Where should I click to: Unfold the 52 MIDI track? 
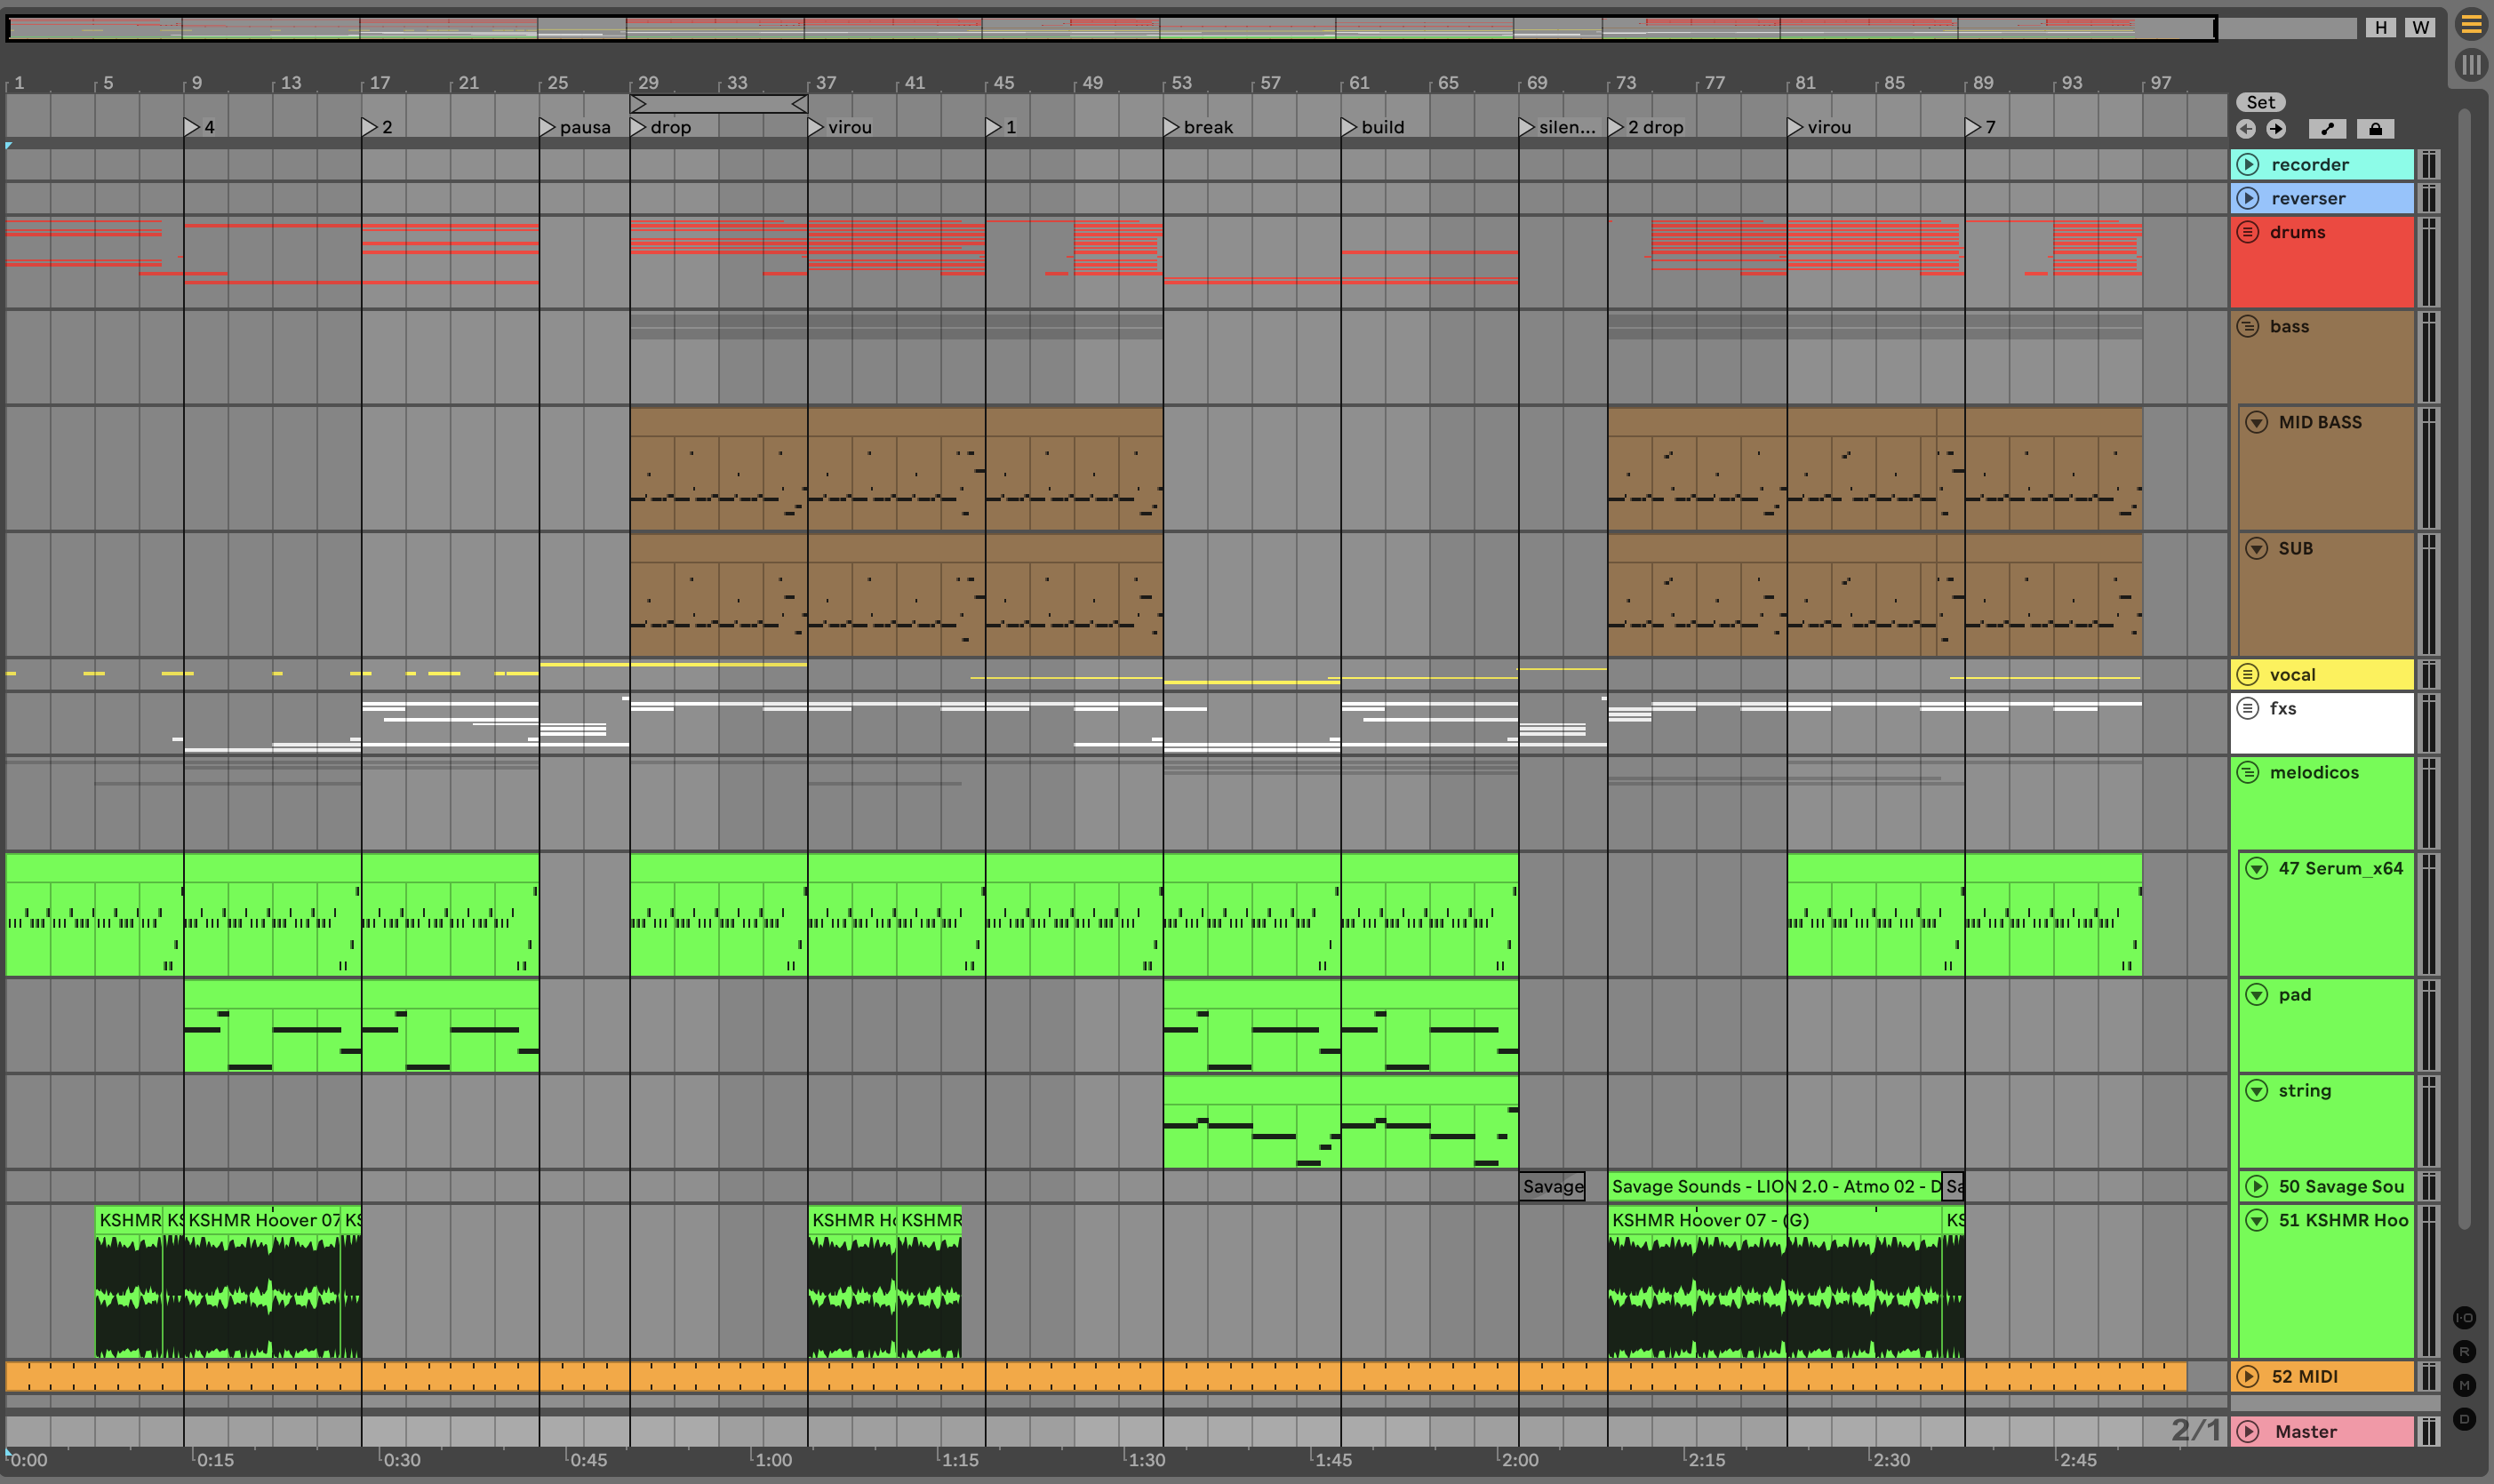coord(2248,1376)
